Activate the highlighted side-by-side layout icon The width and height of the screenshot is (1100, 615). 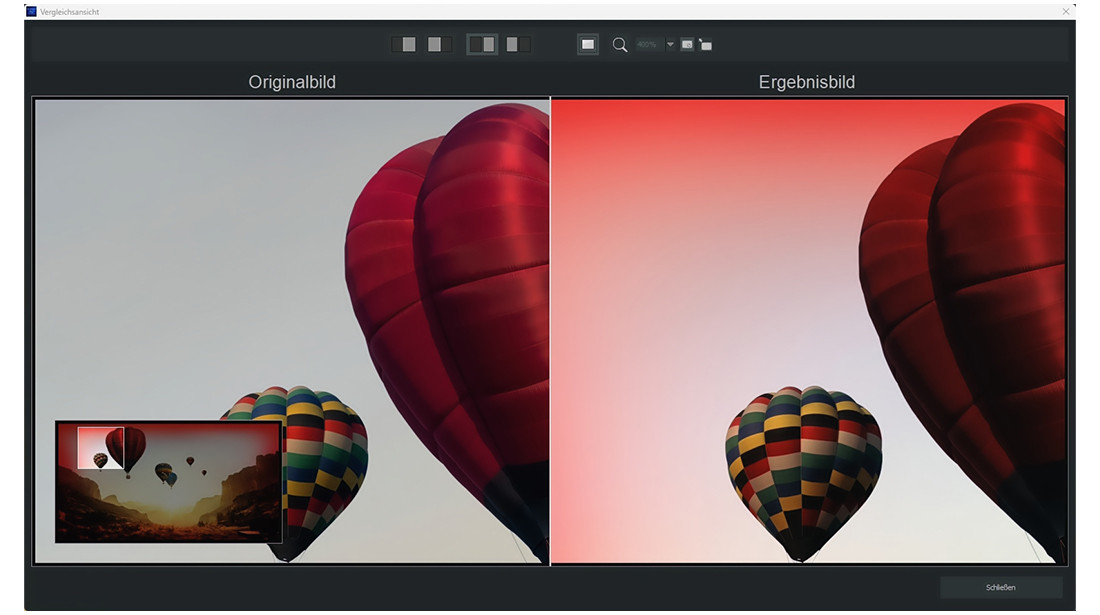tap(482, 44)
